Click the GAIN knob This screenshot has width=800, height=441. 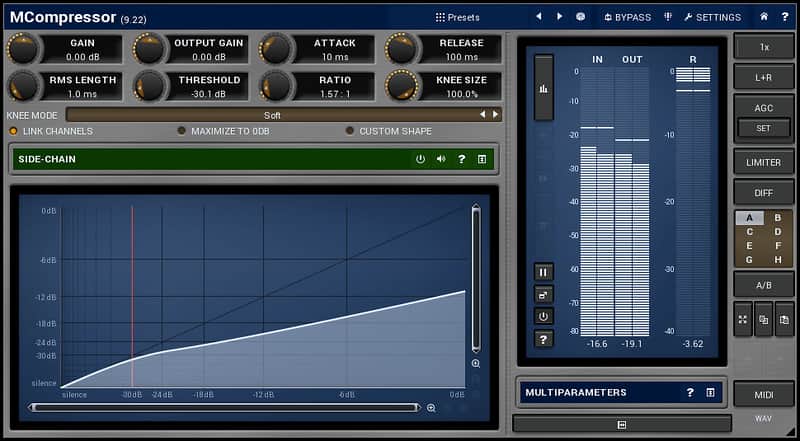pos(22,49)
